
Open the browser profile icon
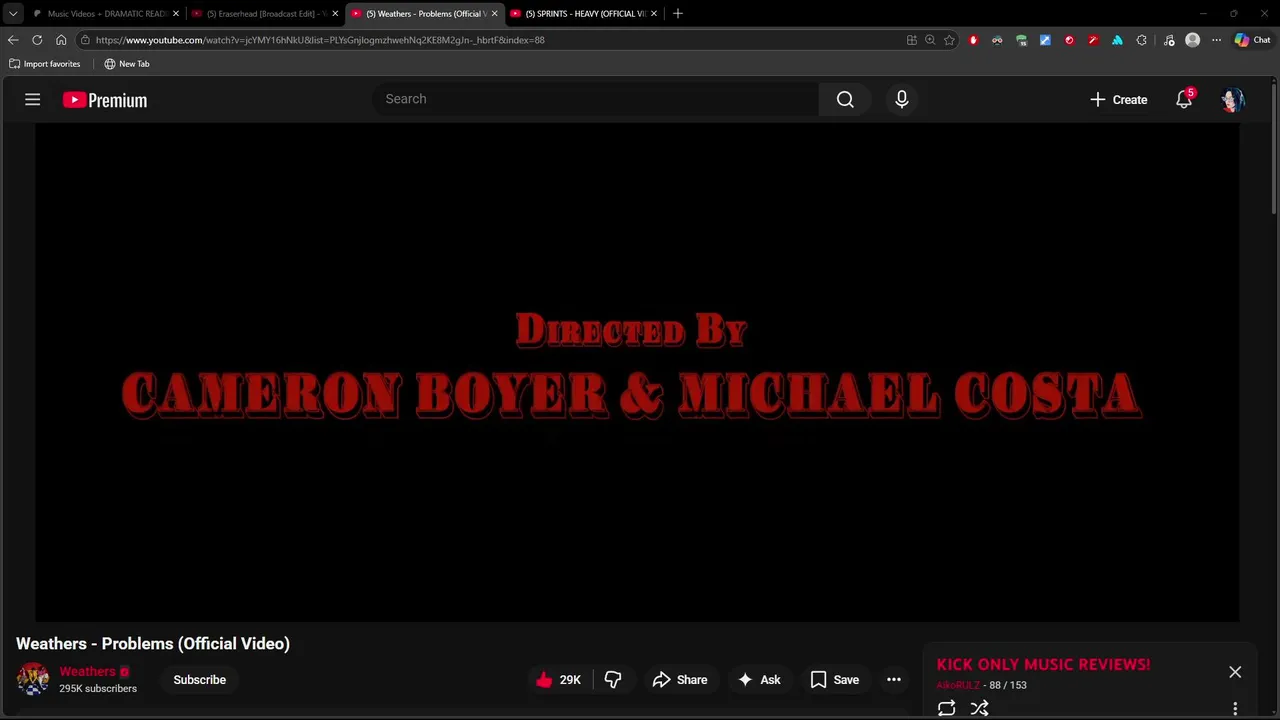click(1192, 40)
